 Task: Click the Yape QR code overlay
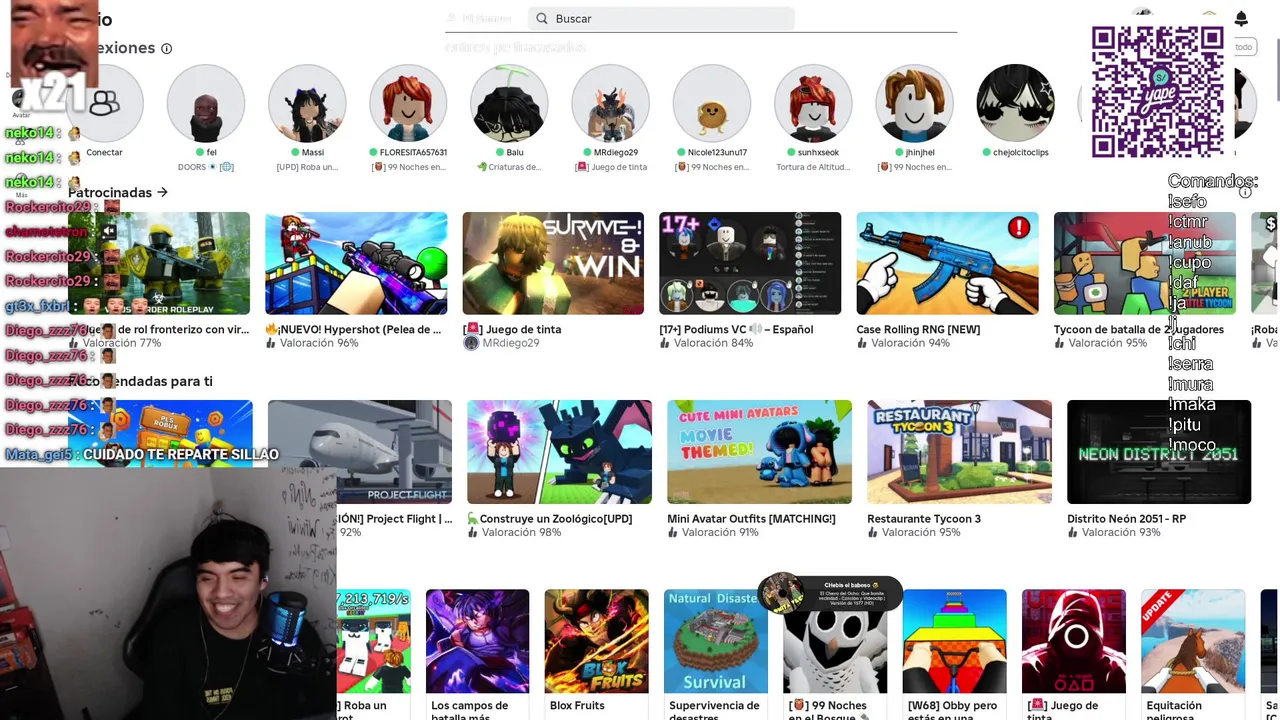tap(1157, 91)
